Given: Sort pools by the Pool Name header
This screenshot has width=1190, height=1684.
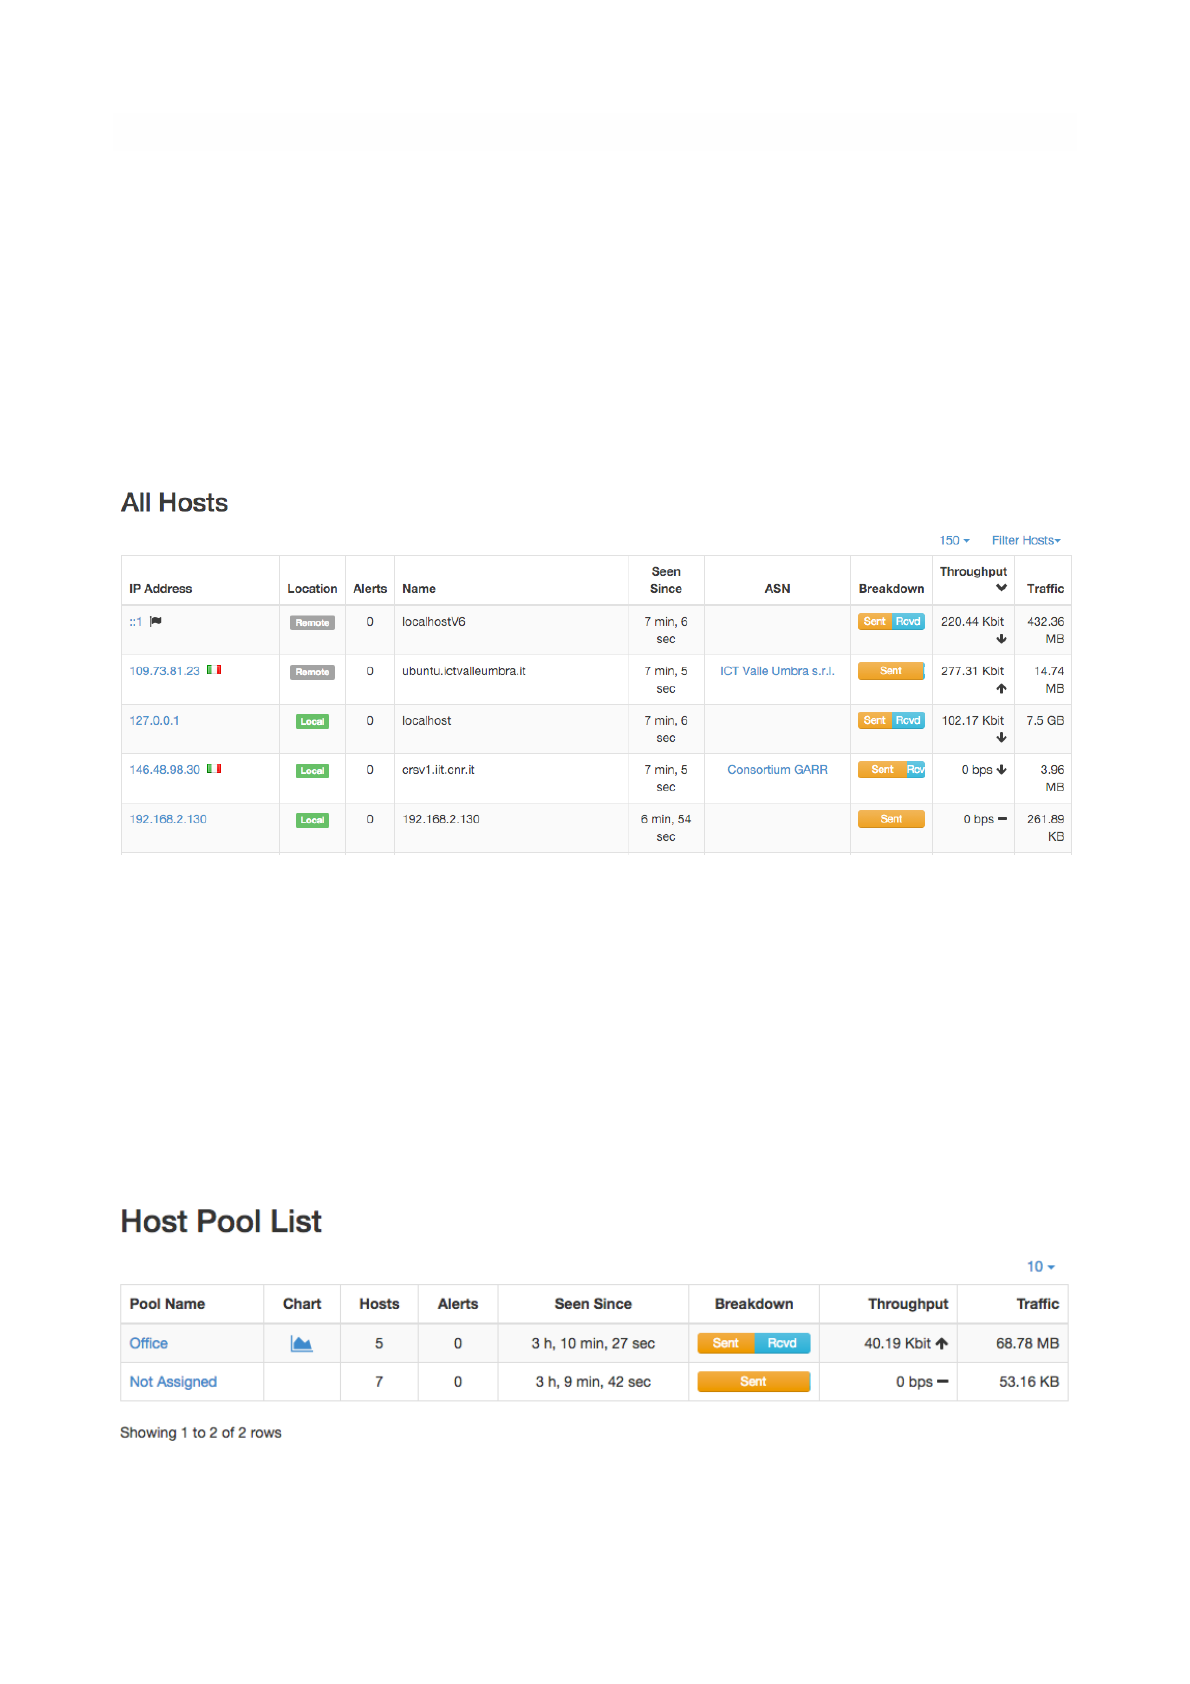Looking at the screenshot, I should [167, 1304].
